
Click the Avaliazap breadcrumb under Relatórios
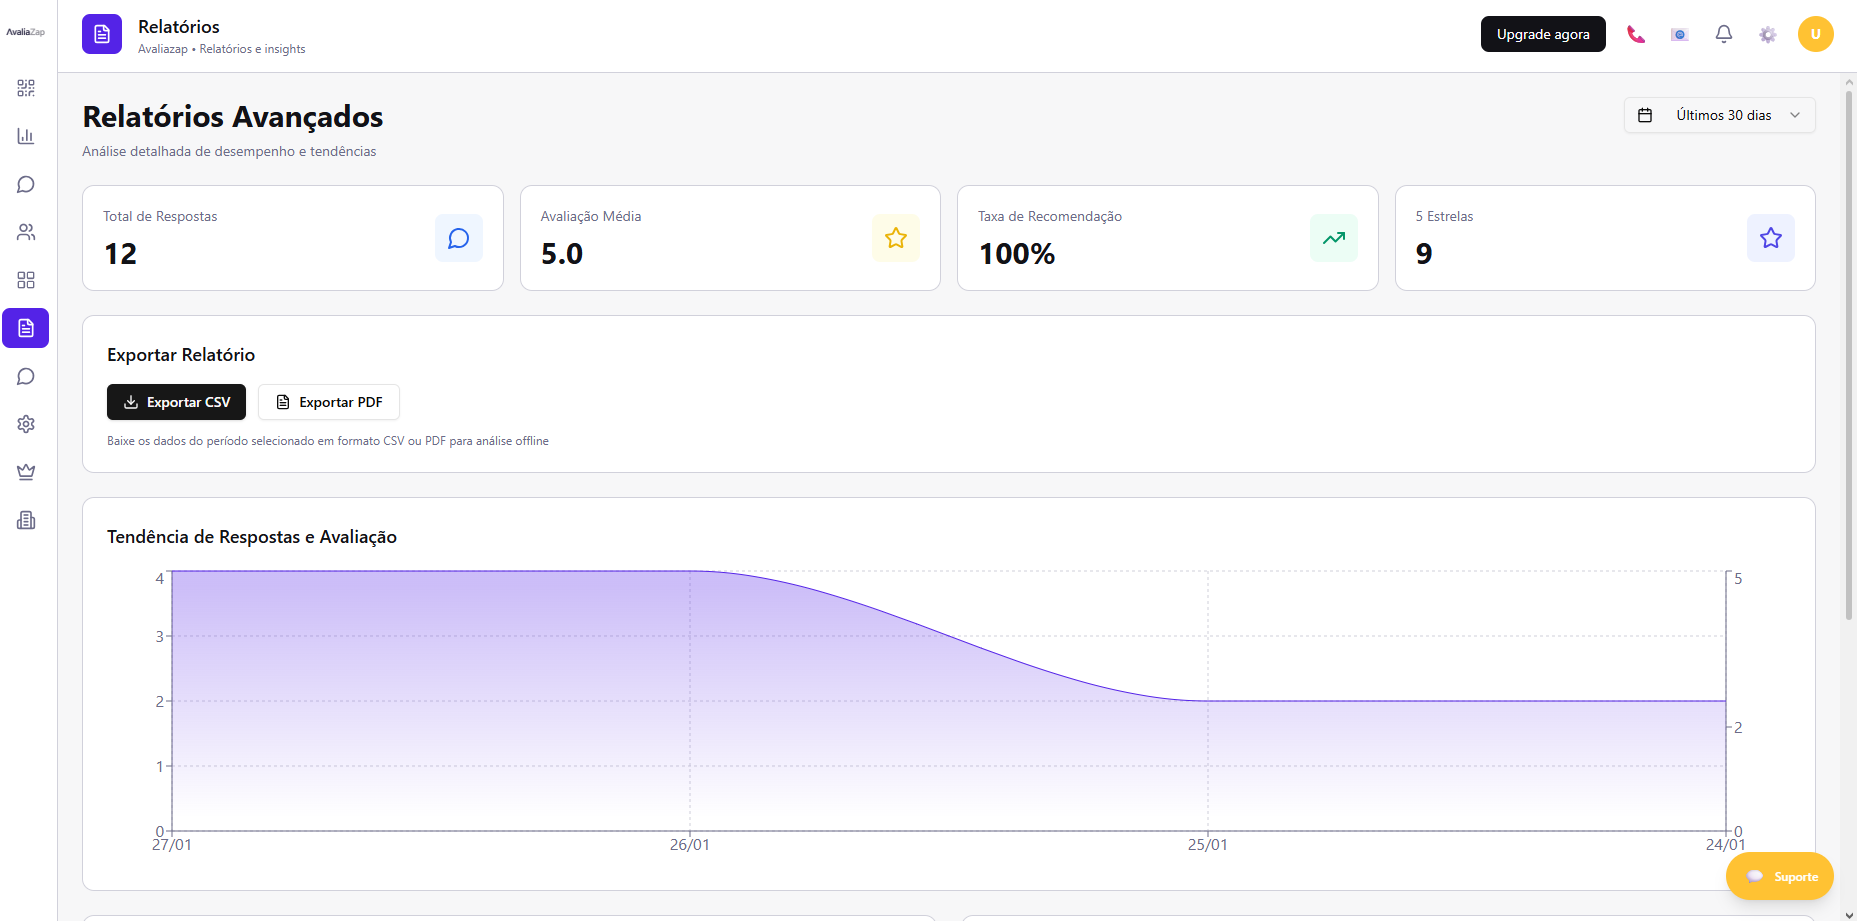tap(163, 48)
